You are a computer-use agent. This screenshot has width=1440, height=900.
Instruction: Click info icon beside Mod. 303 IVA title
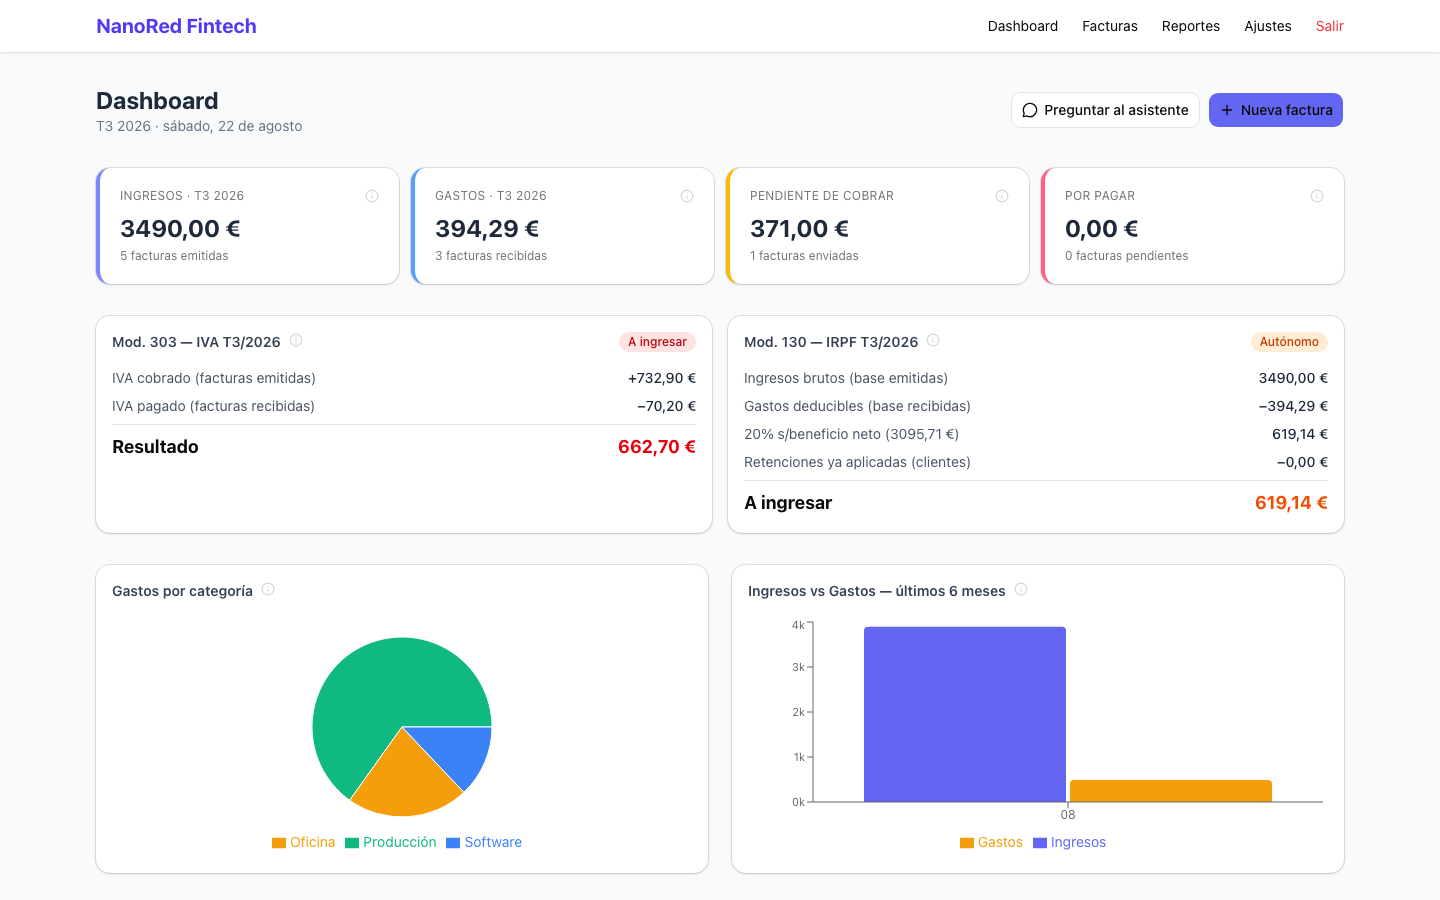coord(296,340)
